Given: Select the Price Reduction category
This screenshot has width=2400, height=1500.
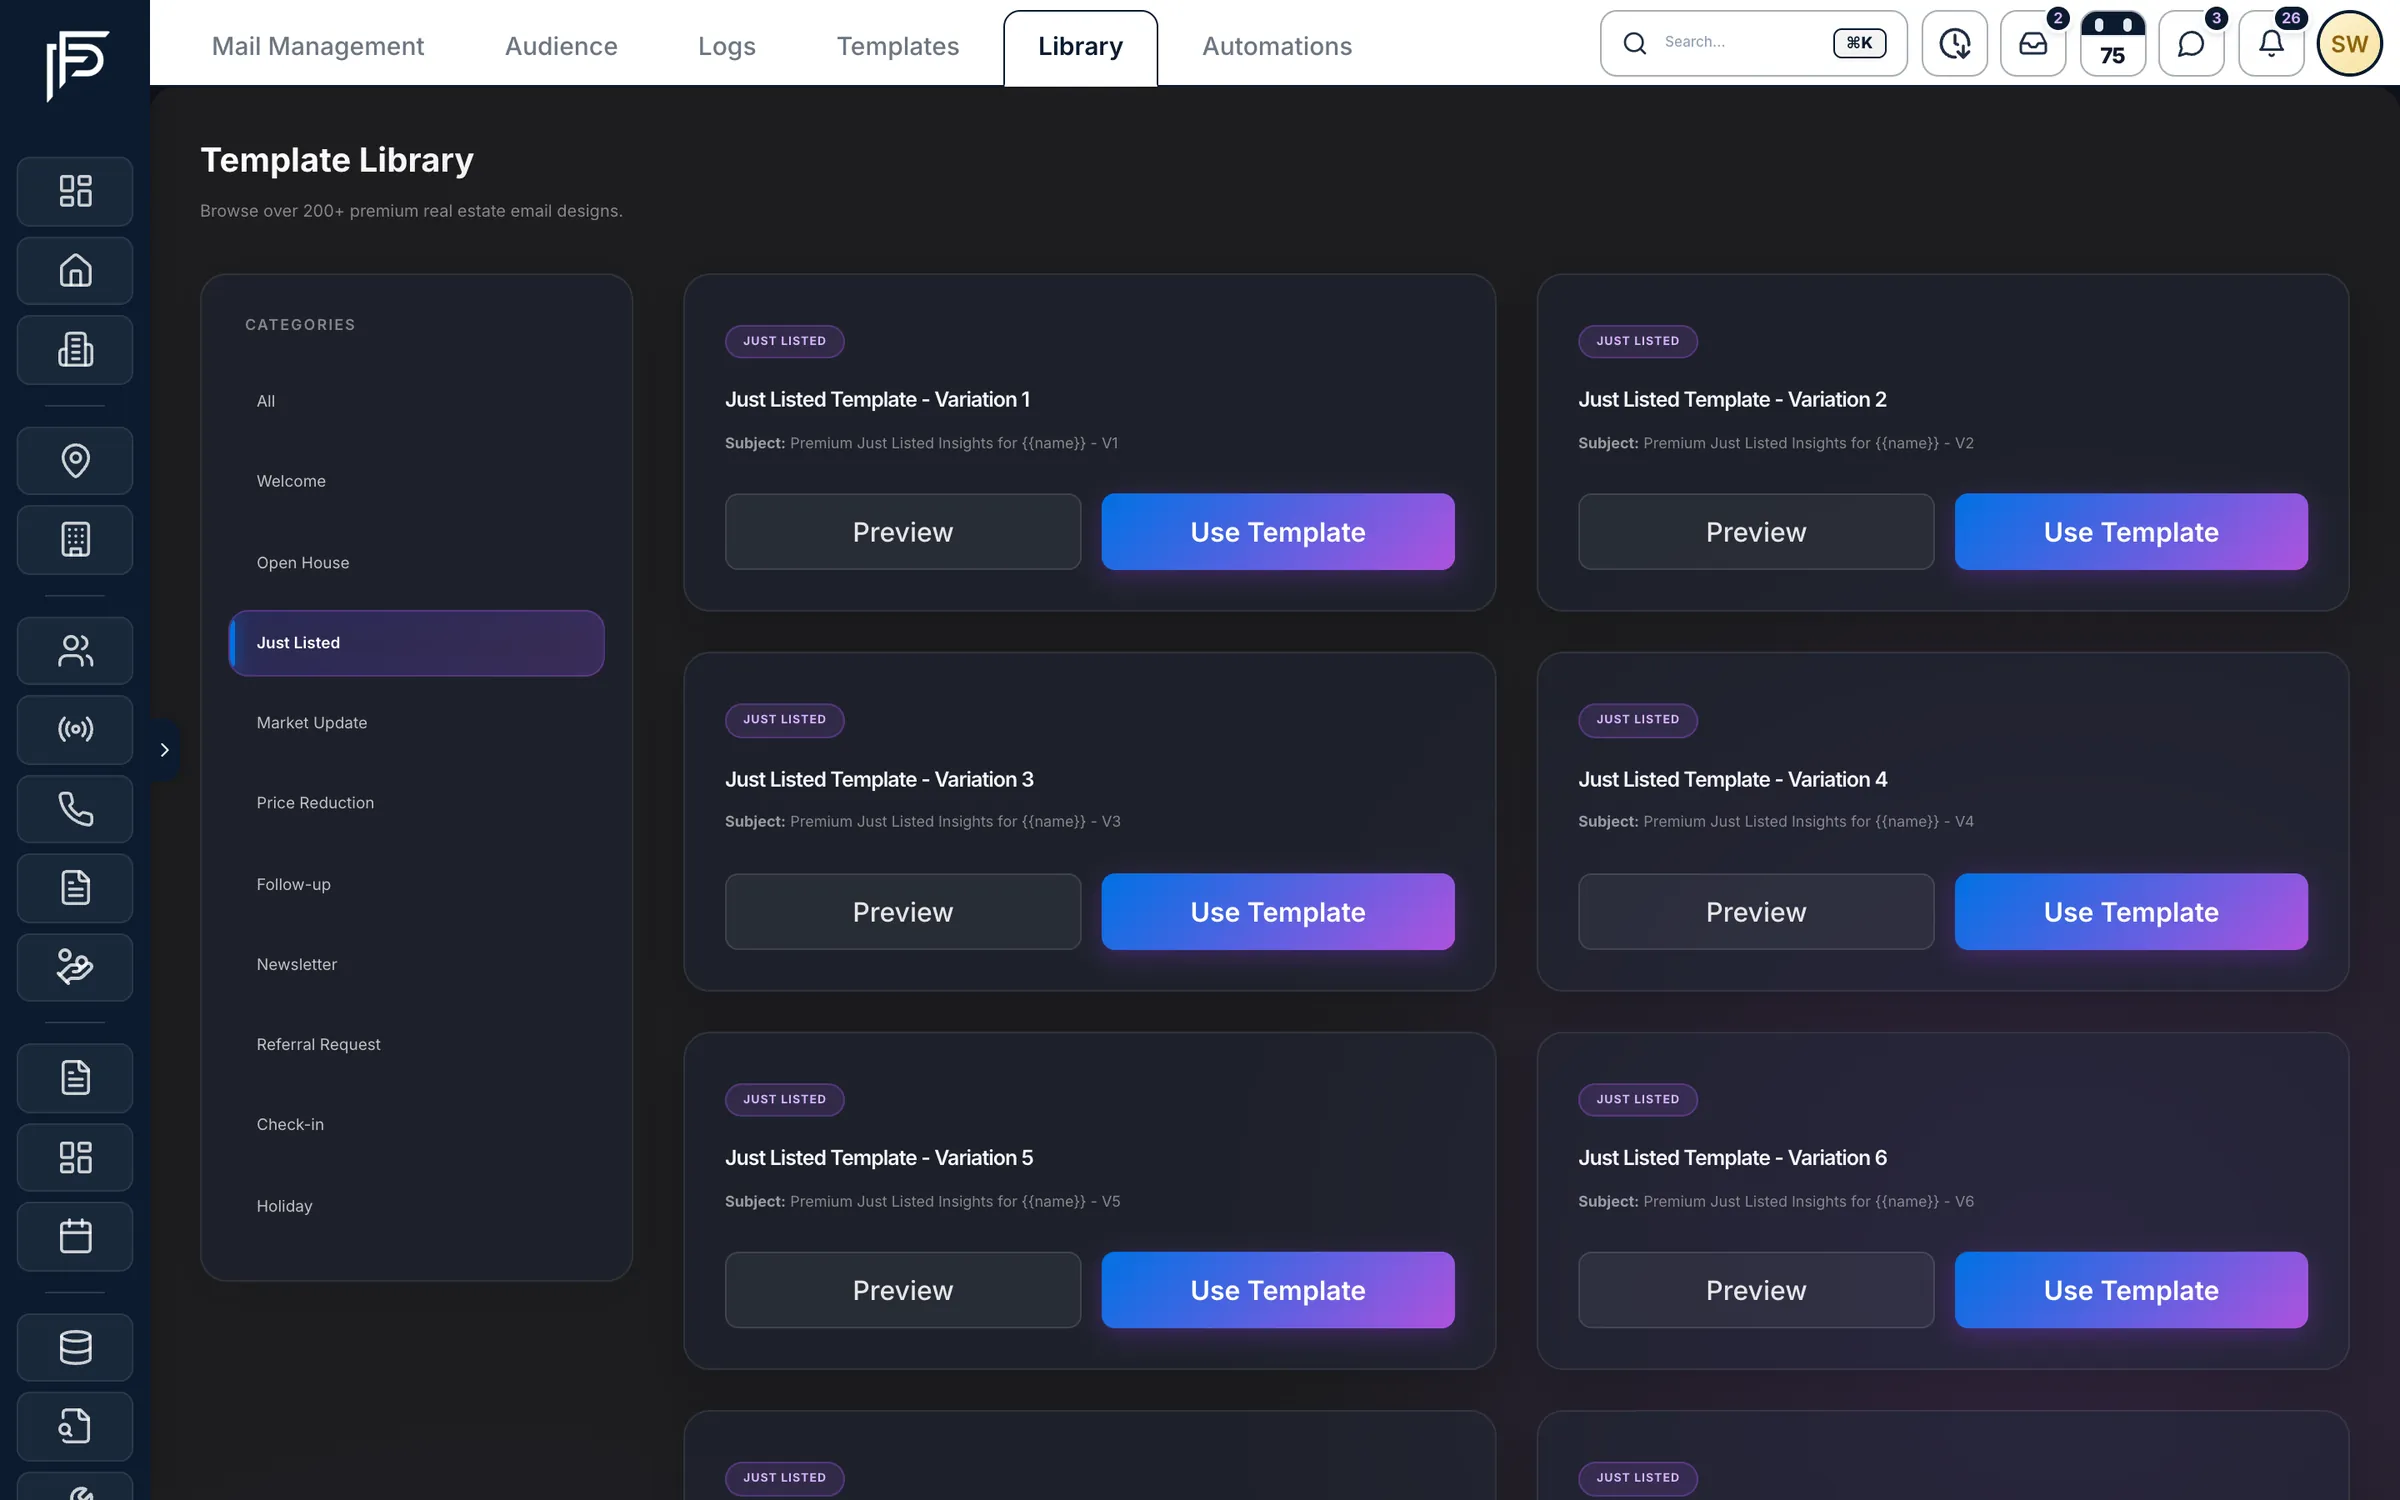Looking at the screenshot, I should pos(416,802).
